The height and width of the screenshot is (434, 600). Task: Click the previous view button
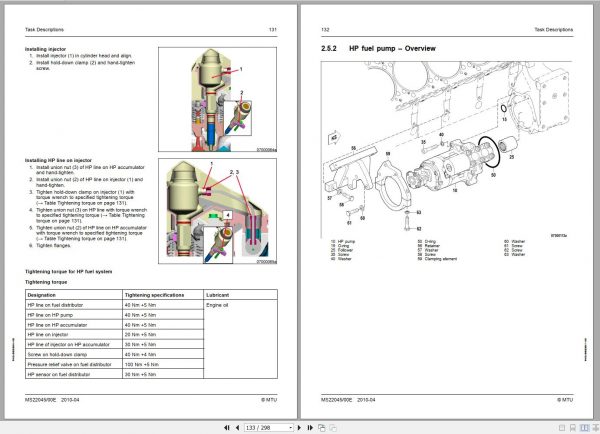[322, 427]
